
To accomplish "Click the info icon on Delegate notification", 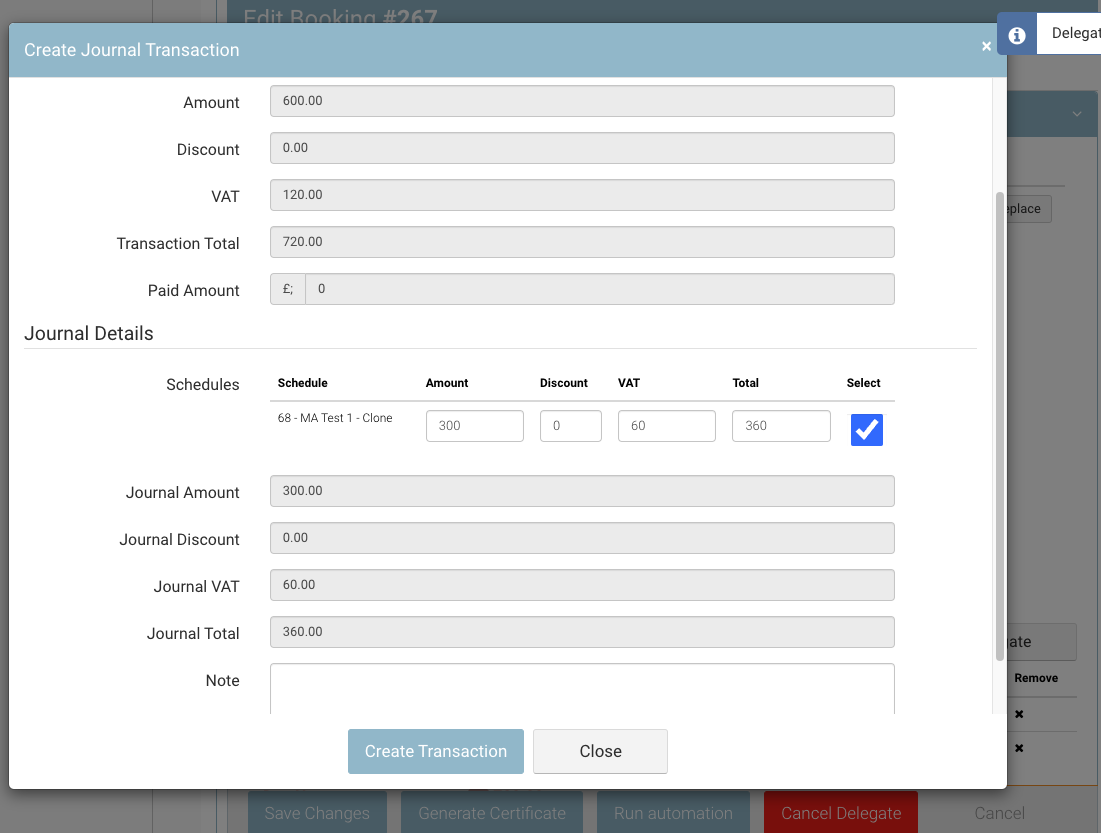I will [1017, 35].
